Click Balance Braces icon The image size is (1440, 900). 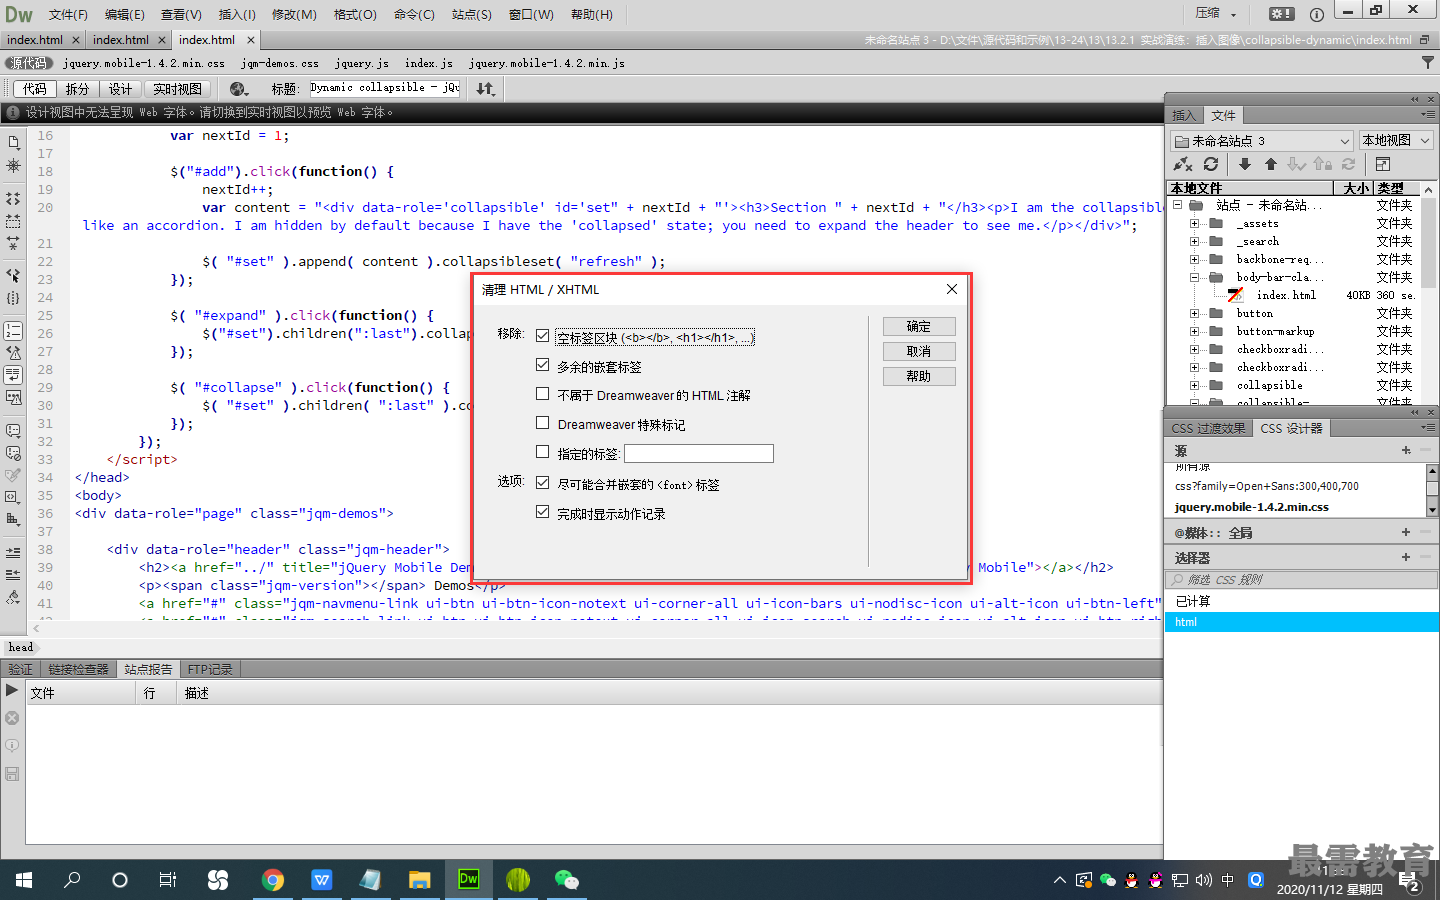pos(13,297)
